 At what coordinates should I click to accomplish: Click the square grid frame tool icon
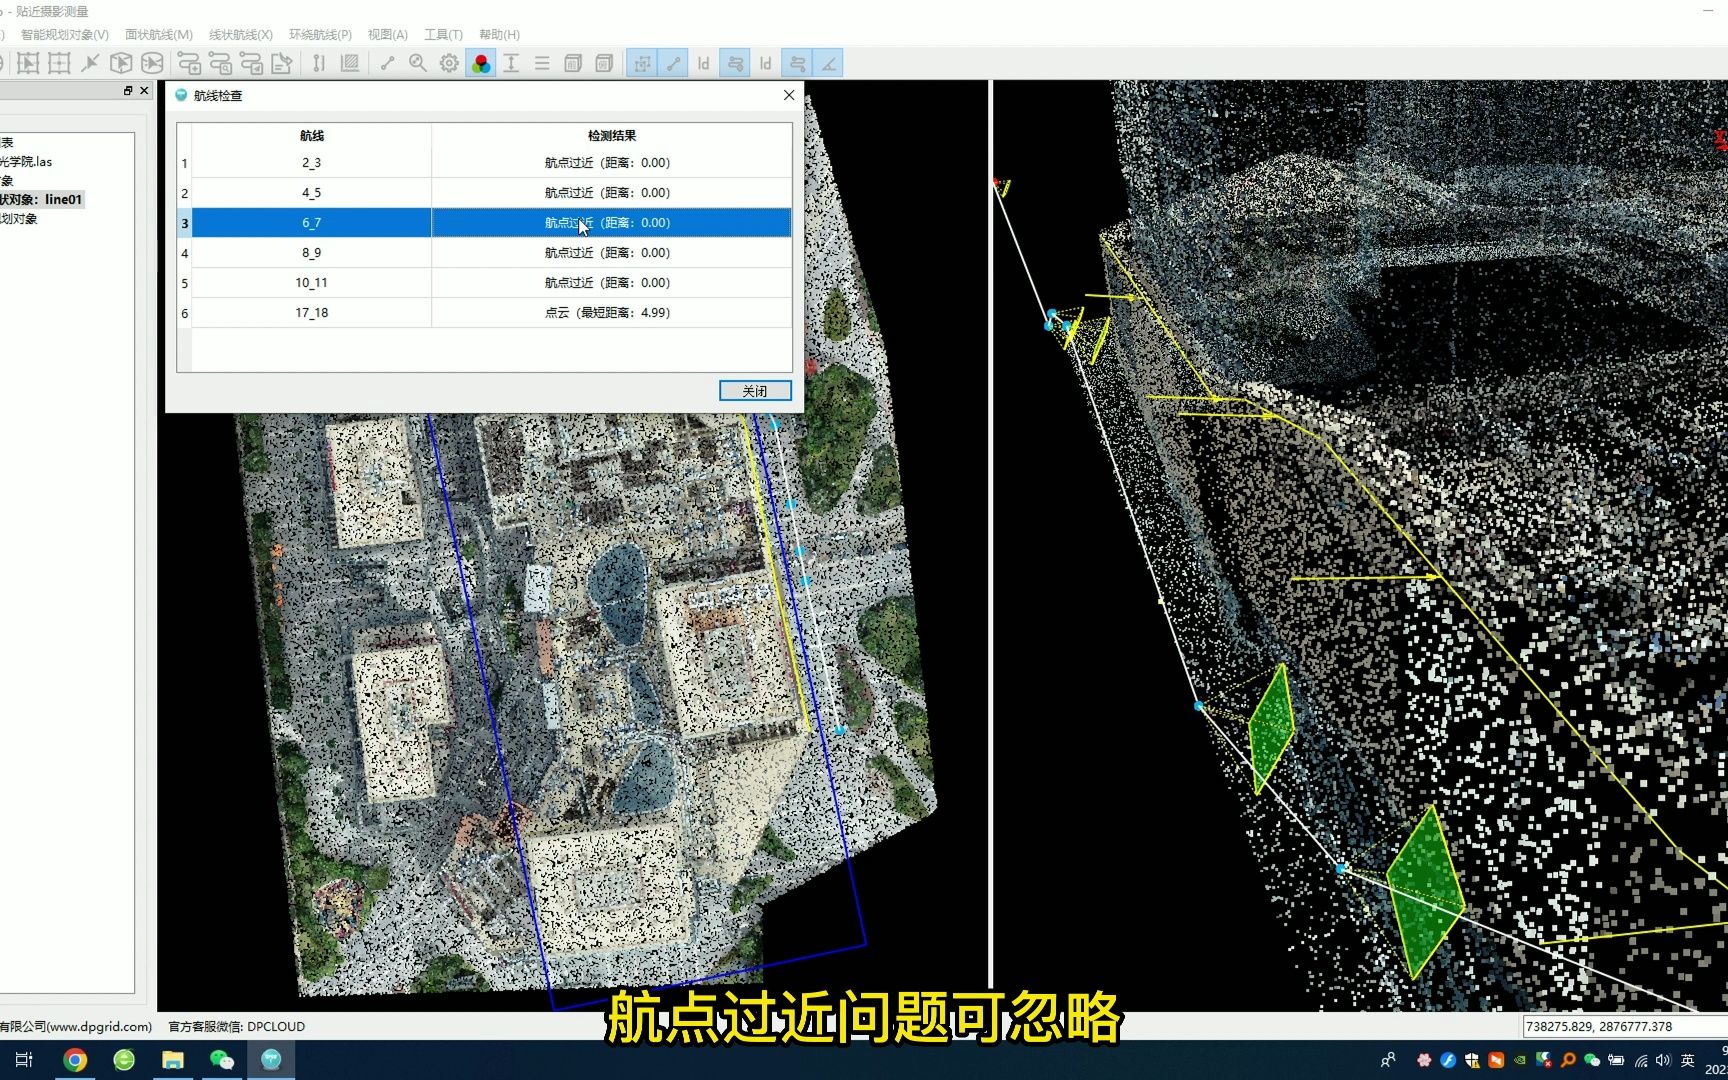(x=59, y=63)
